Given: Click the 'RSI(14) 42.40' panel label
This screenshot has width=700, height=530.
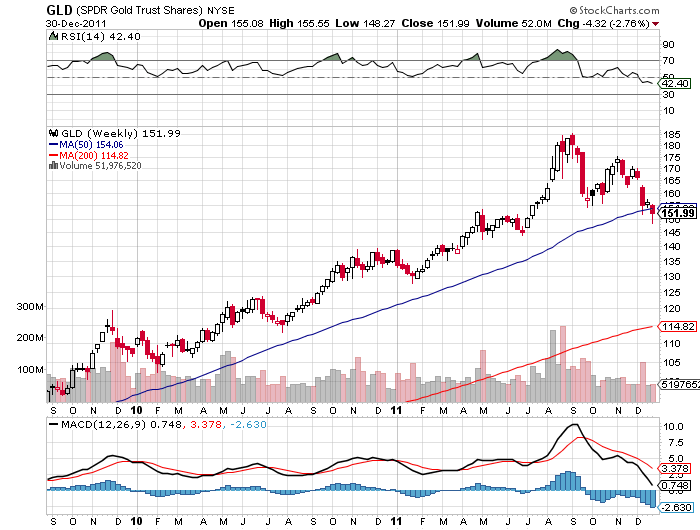Looking at the screenshot, I should tap(100, 37).
